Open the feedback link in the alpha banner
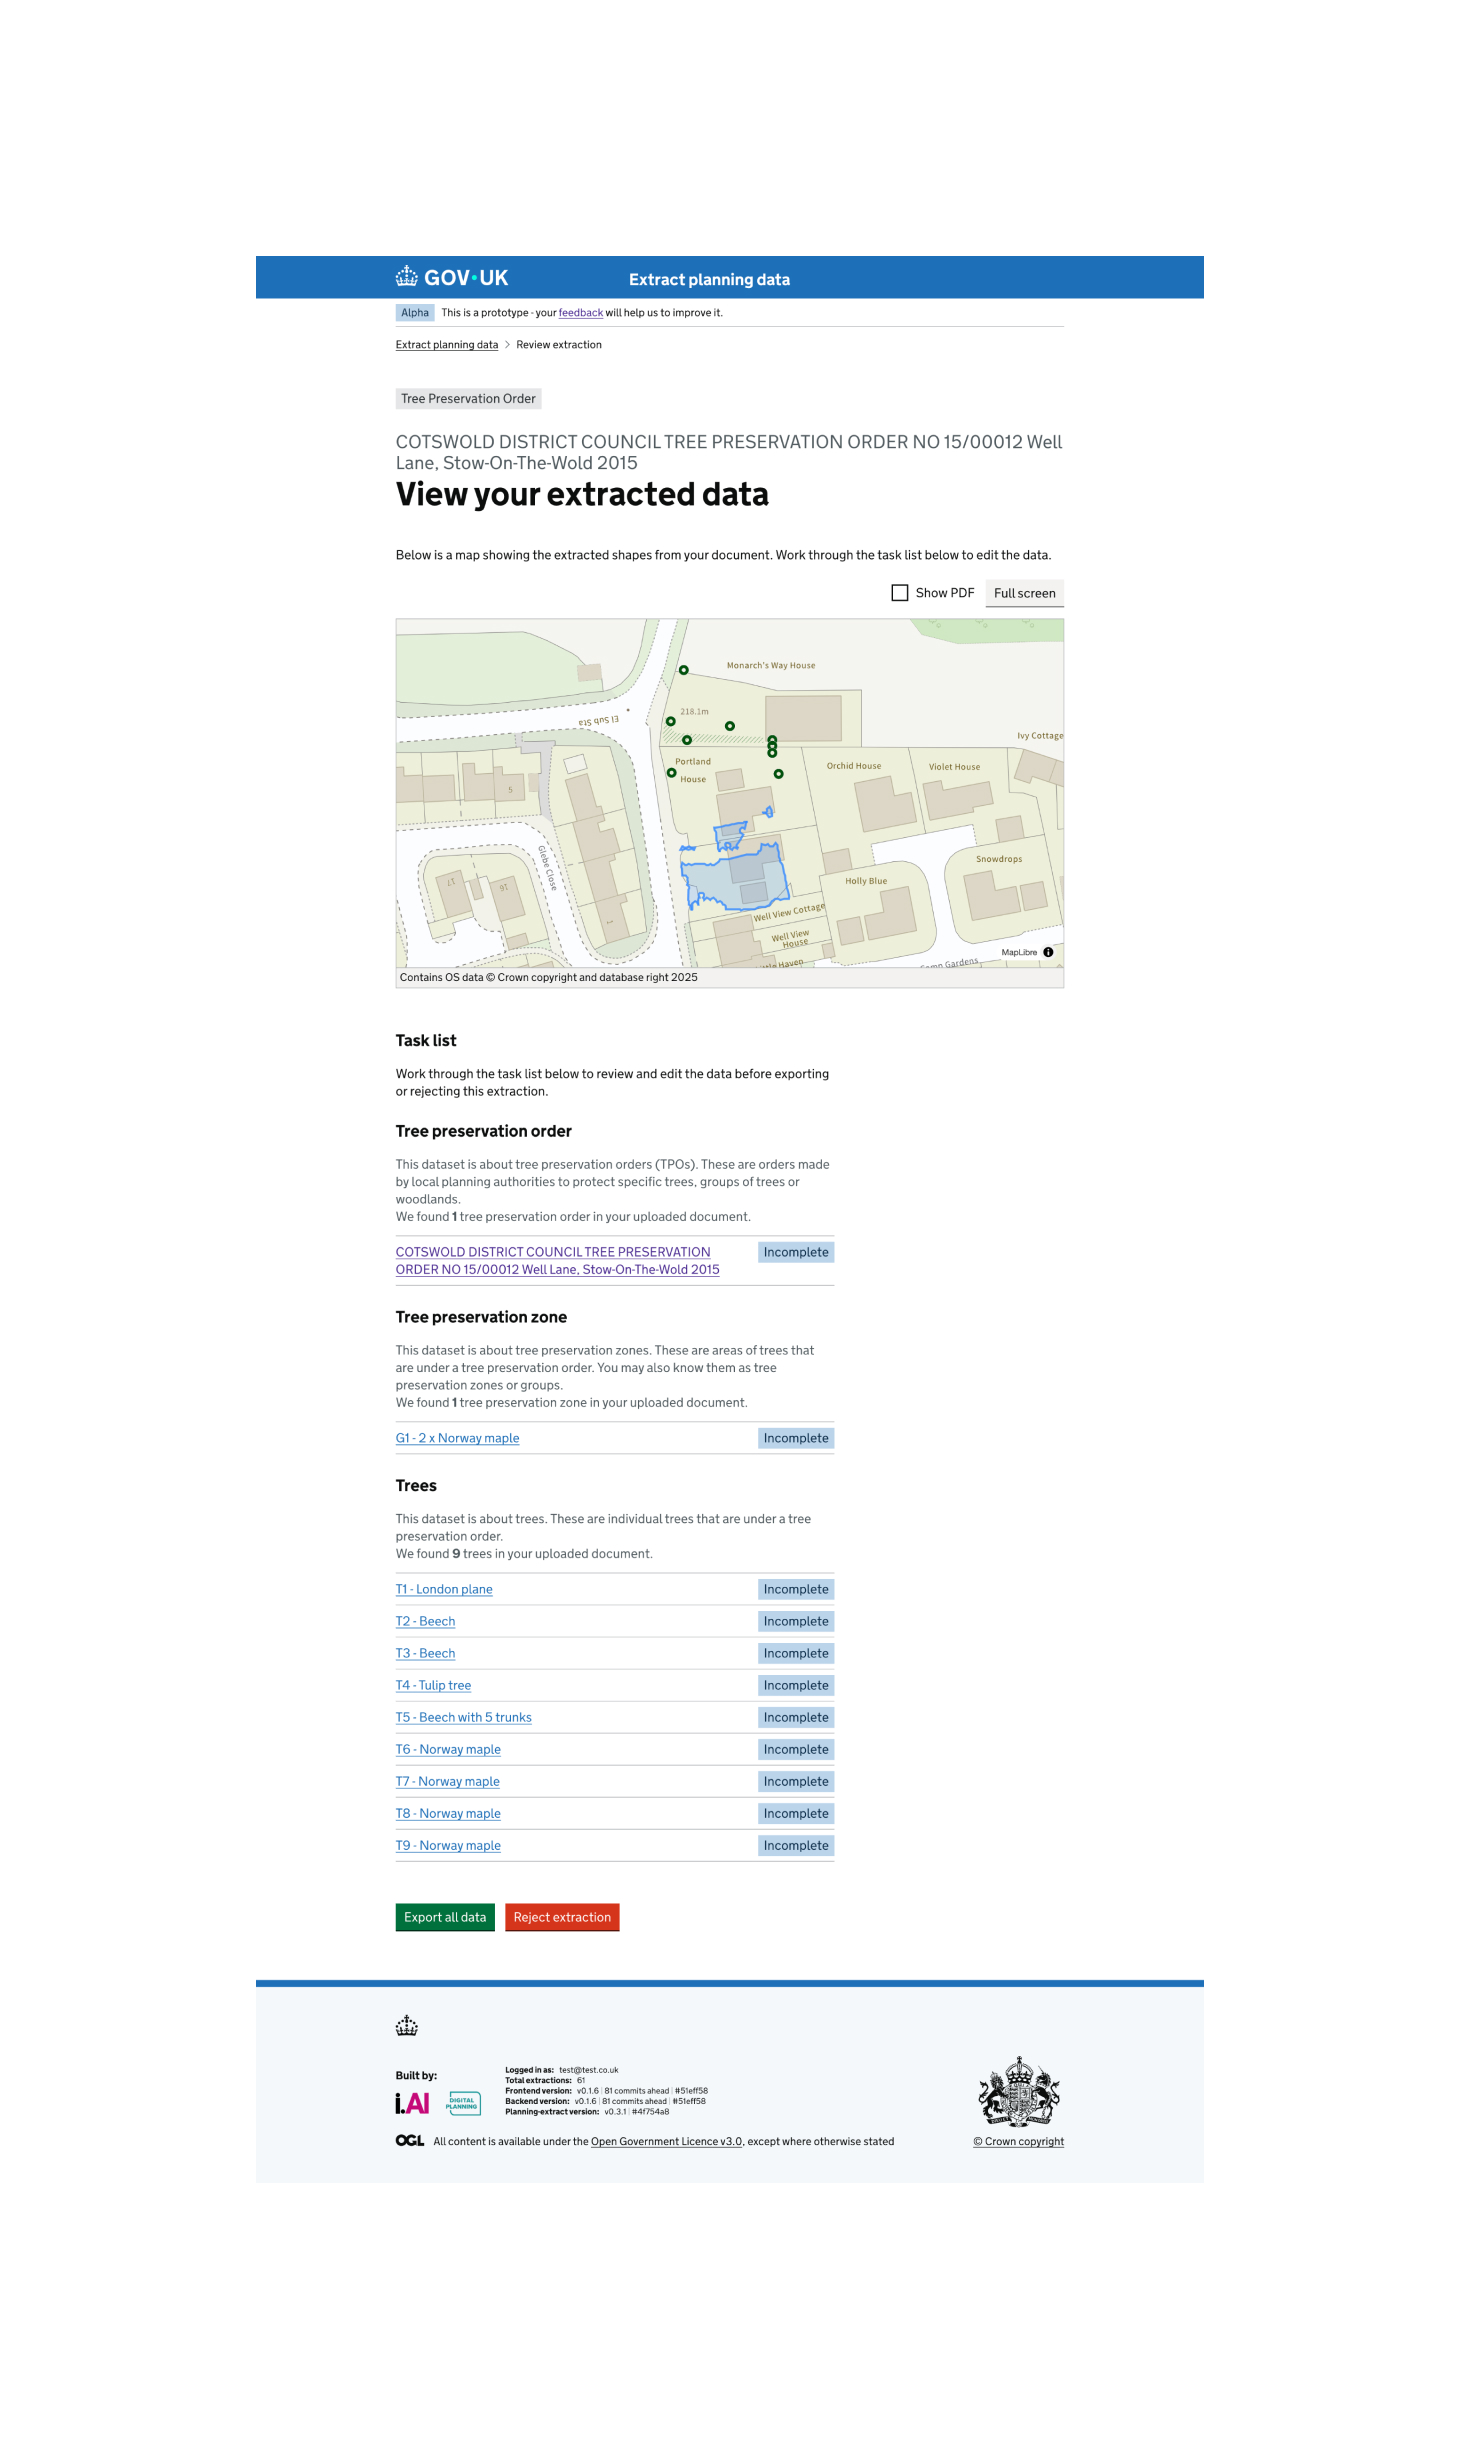 tap(580, 313)
